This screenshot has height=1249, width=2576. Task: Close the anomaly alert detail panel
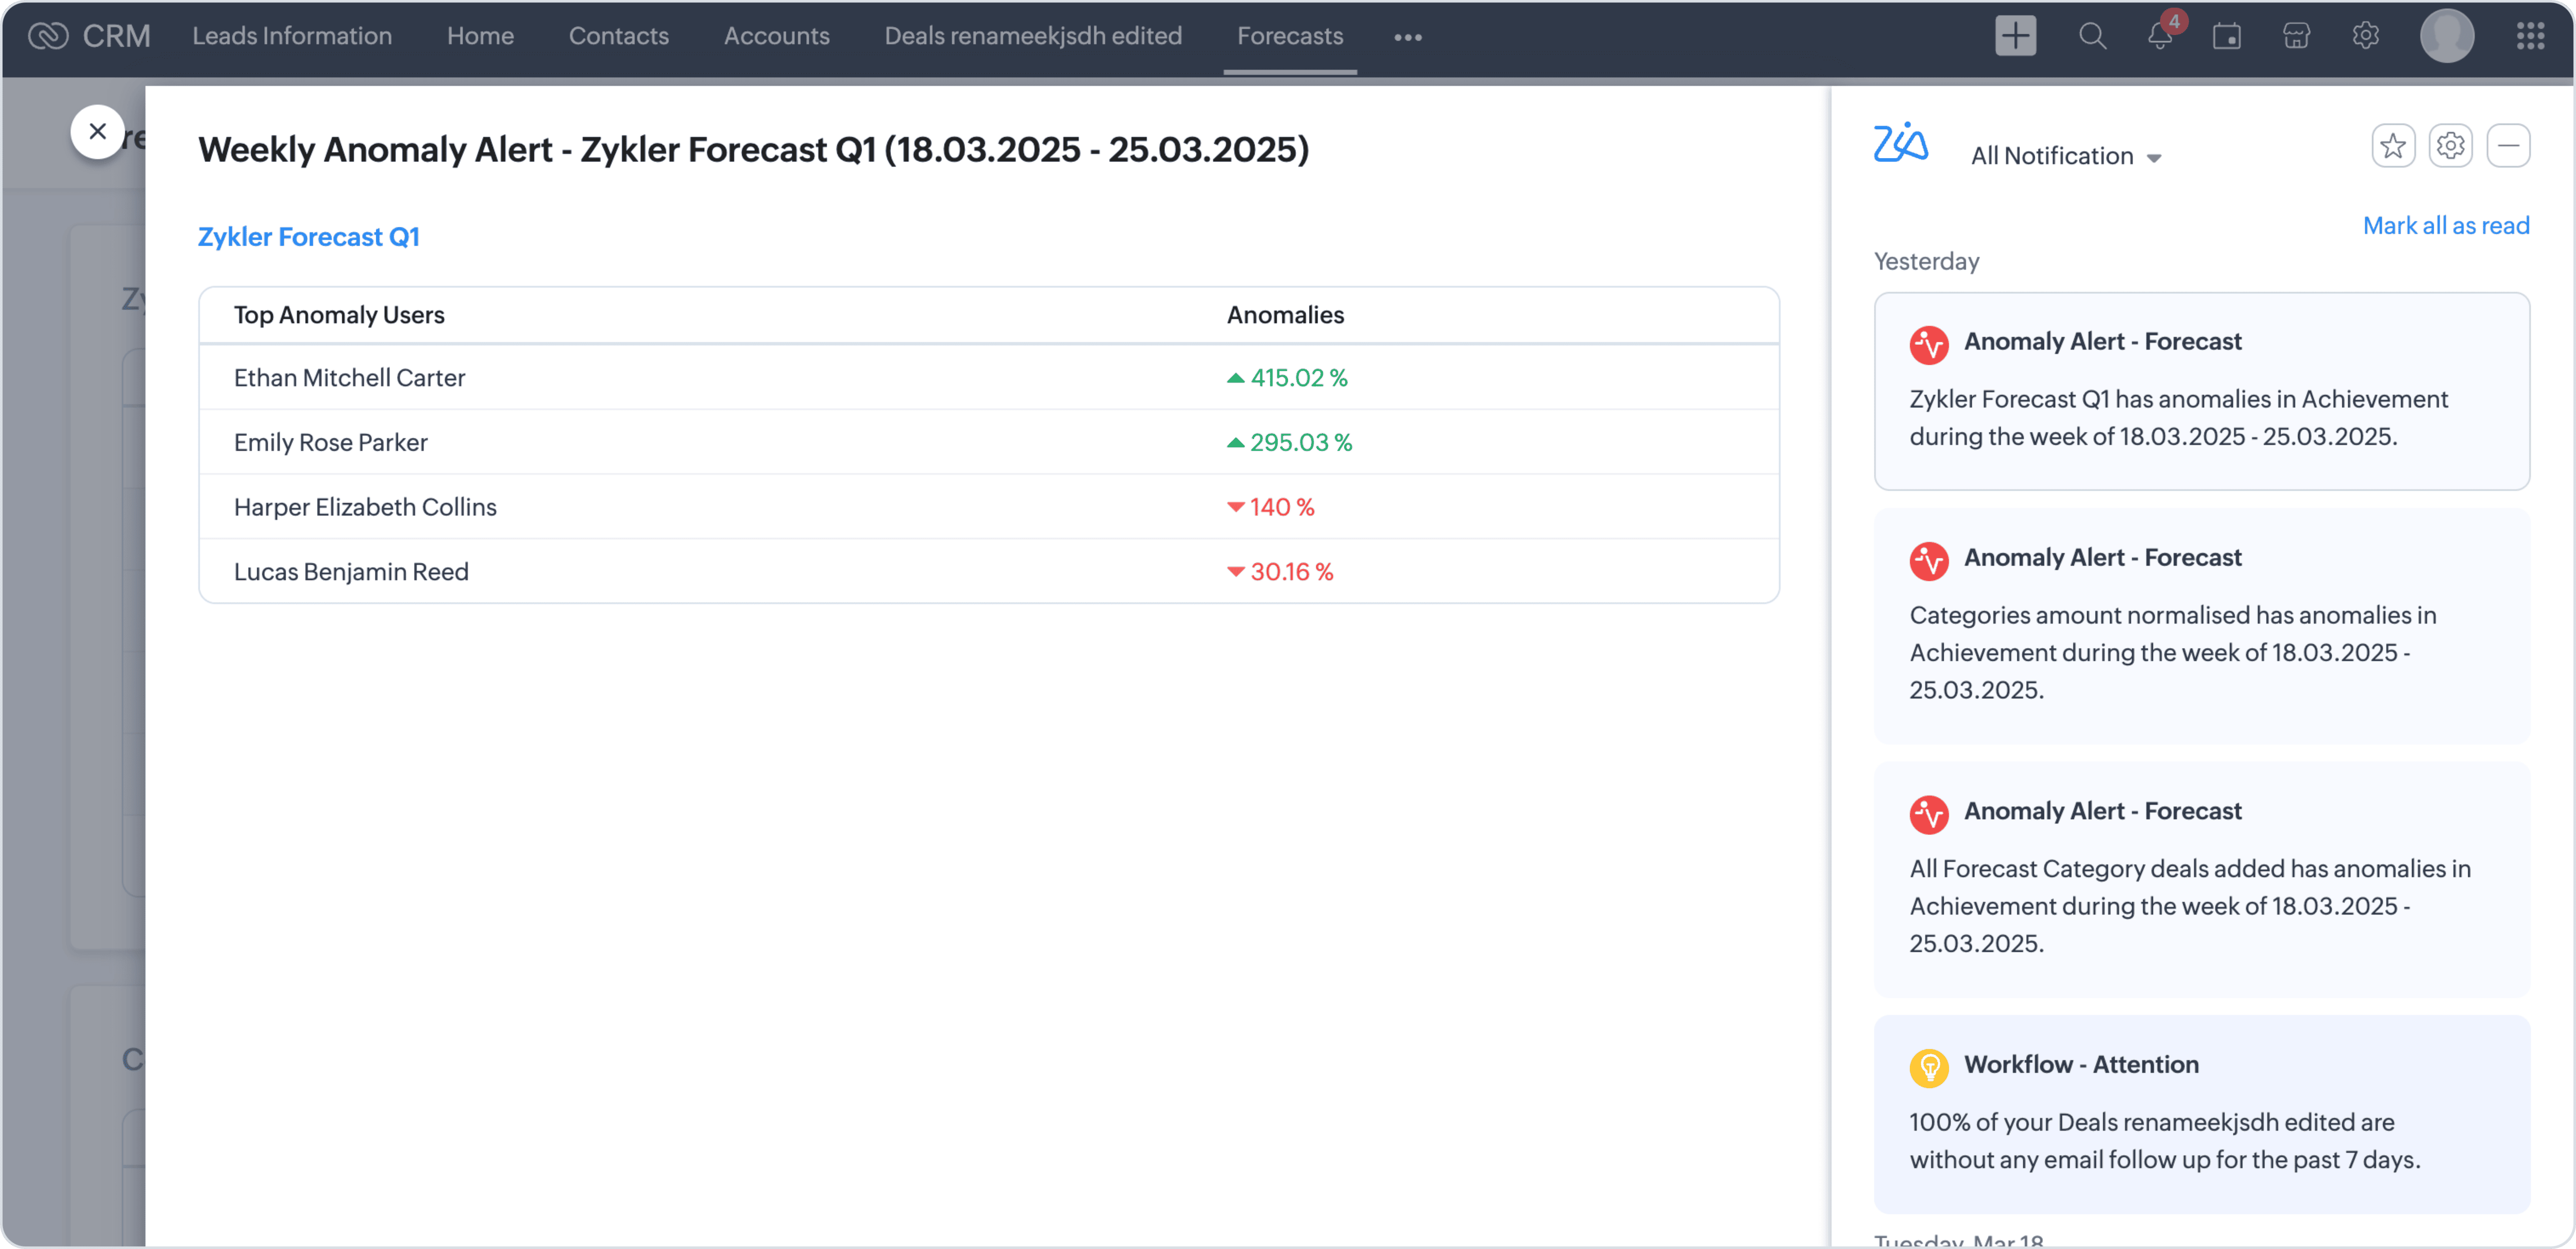click(97, 131)
